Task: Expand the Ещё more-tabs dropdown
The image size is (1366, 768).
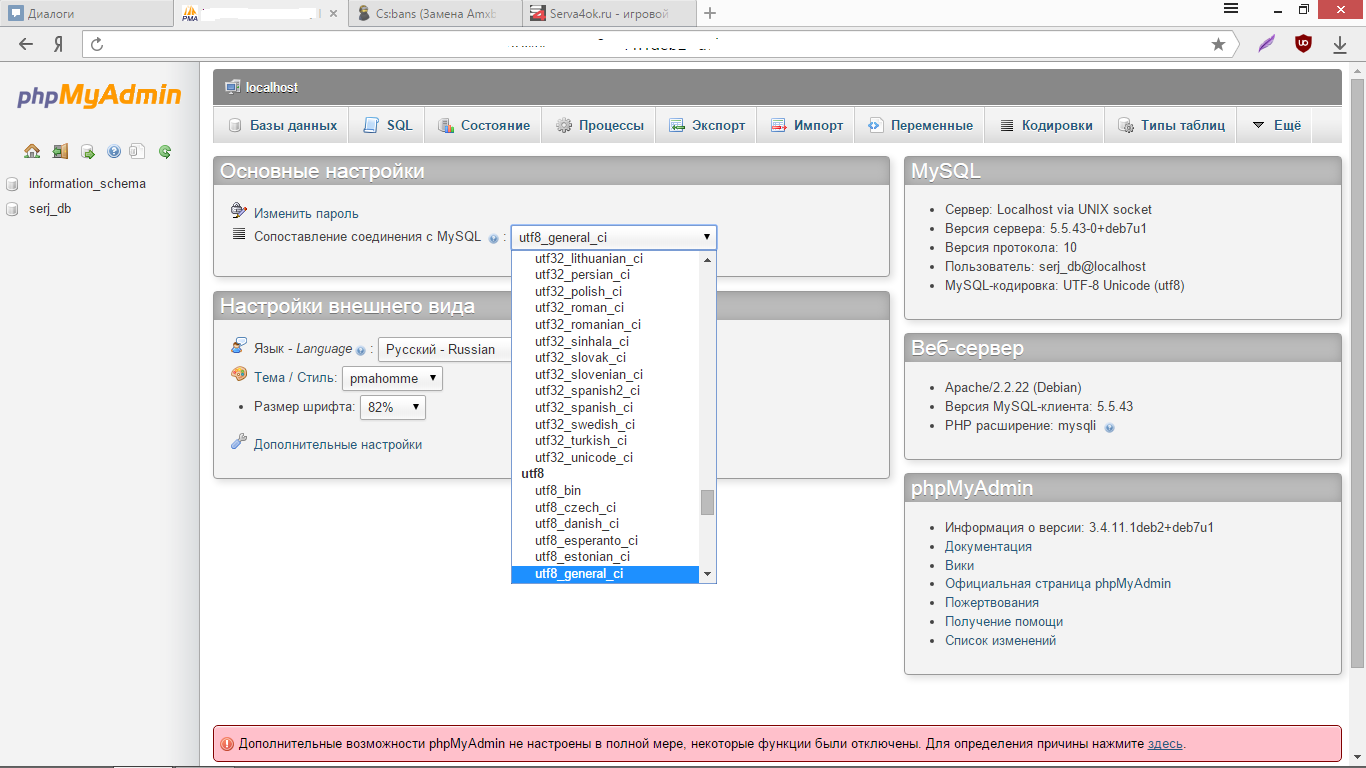Action: [x=1276, y=125]
